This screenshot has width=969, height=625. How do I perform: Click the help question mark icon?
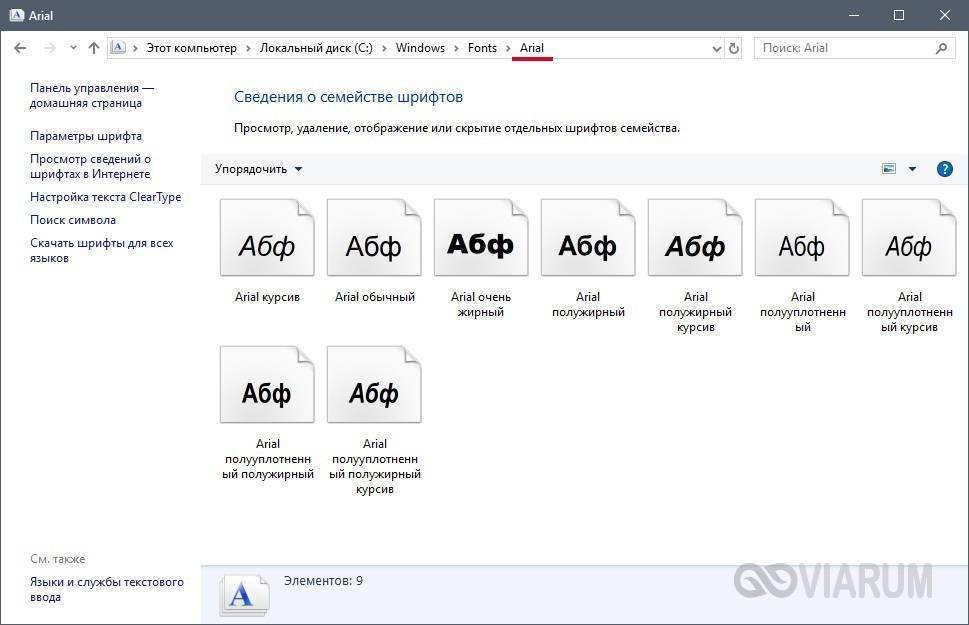click(x=944, y=169)
